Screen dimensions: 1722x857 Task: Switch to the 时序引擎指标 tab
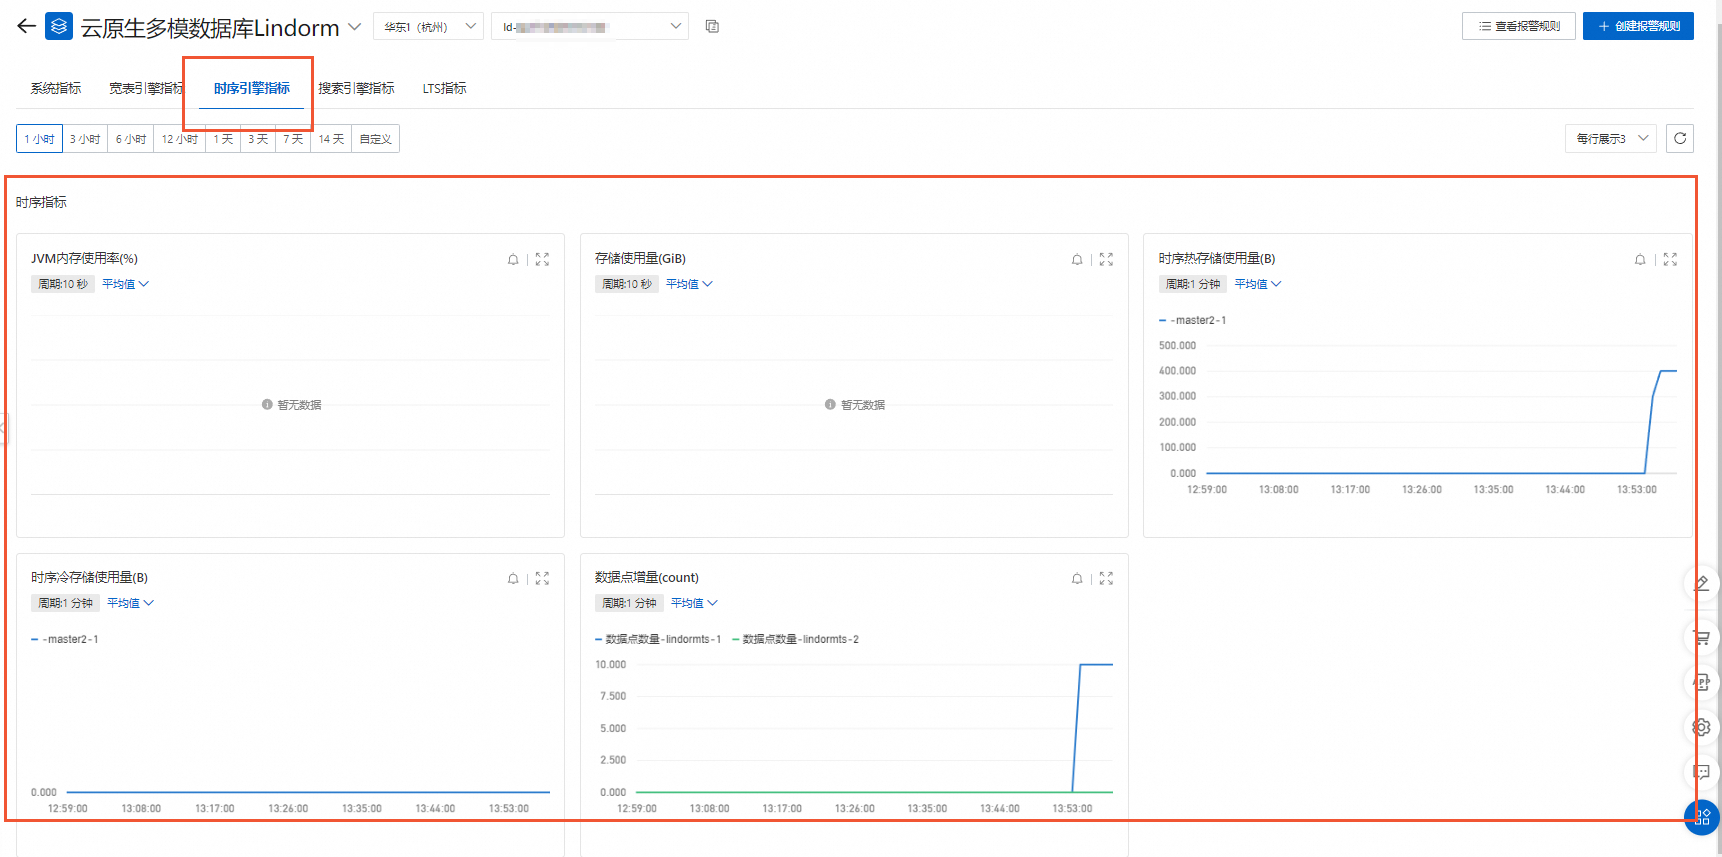[252, 88]
